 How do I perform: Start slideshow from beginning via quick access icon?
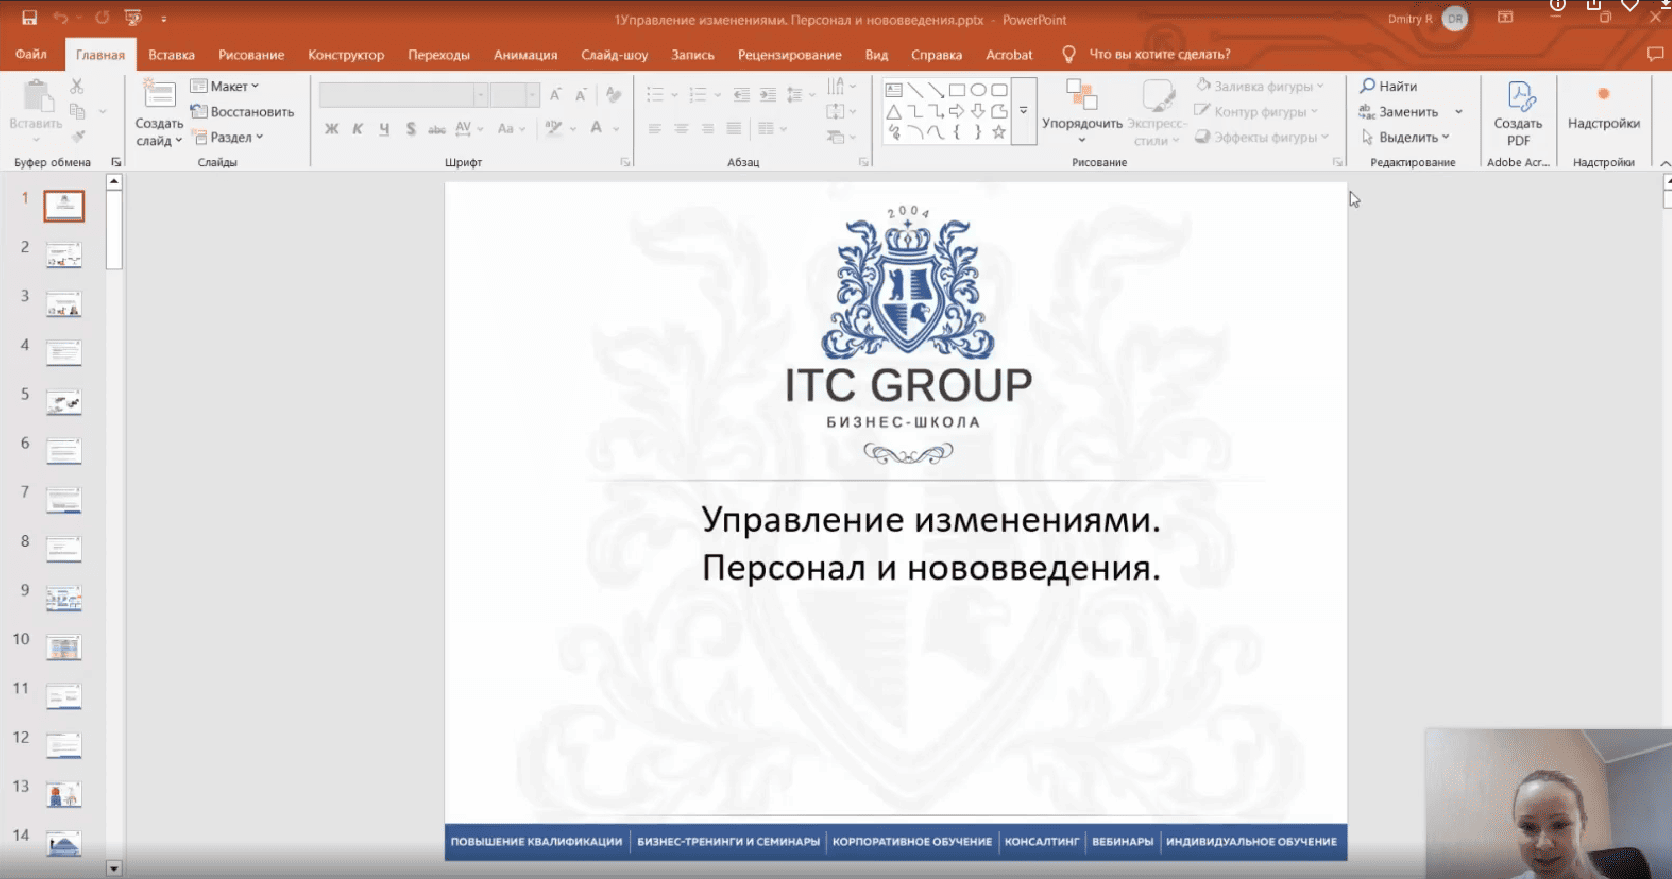(x=133, y=18)
